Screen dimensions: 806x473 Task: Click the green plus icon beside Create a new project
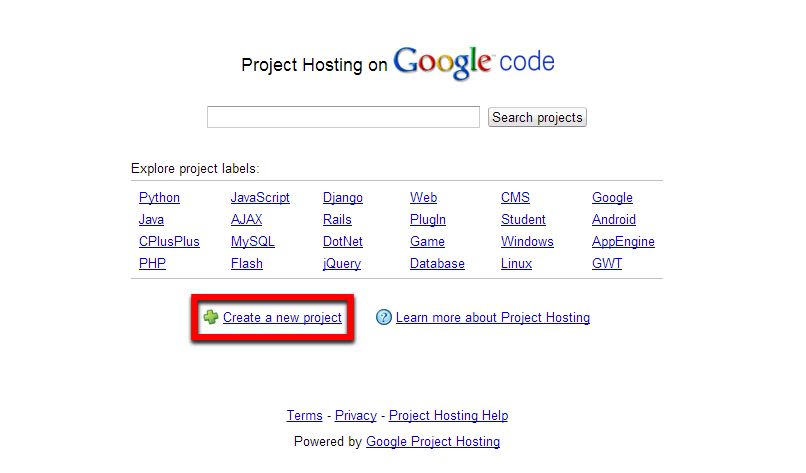point(211,317)
